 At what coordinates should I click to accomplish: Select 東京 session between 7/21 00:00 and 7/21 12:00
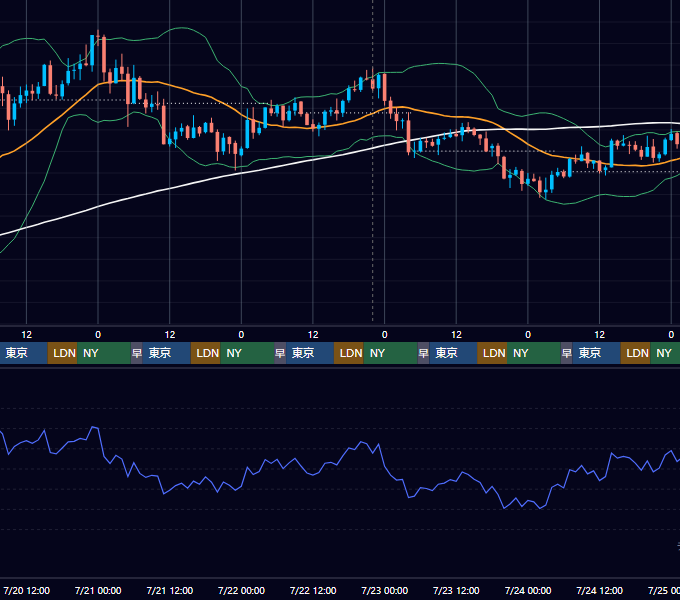[x=167, y=353]
